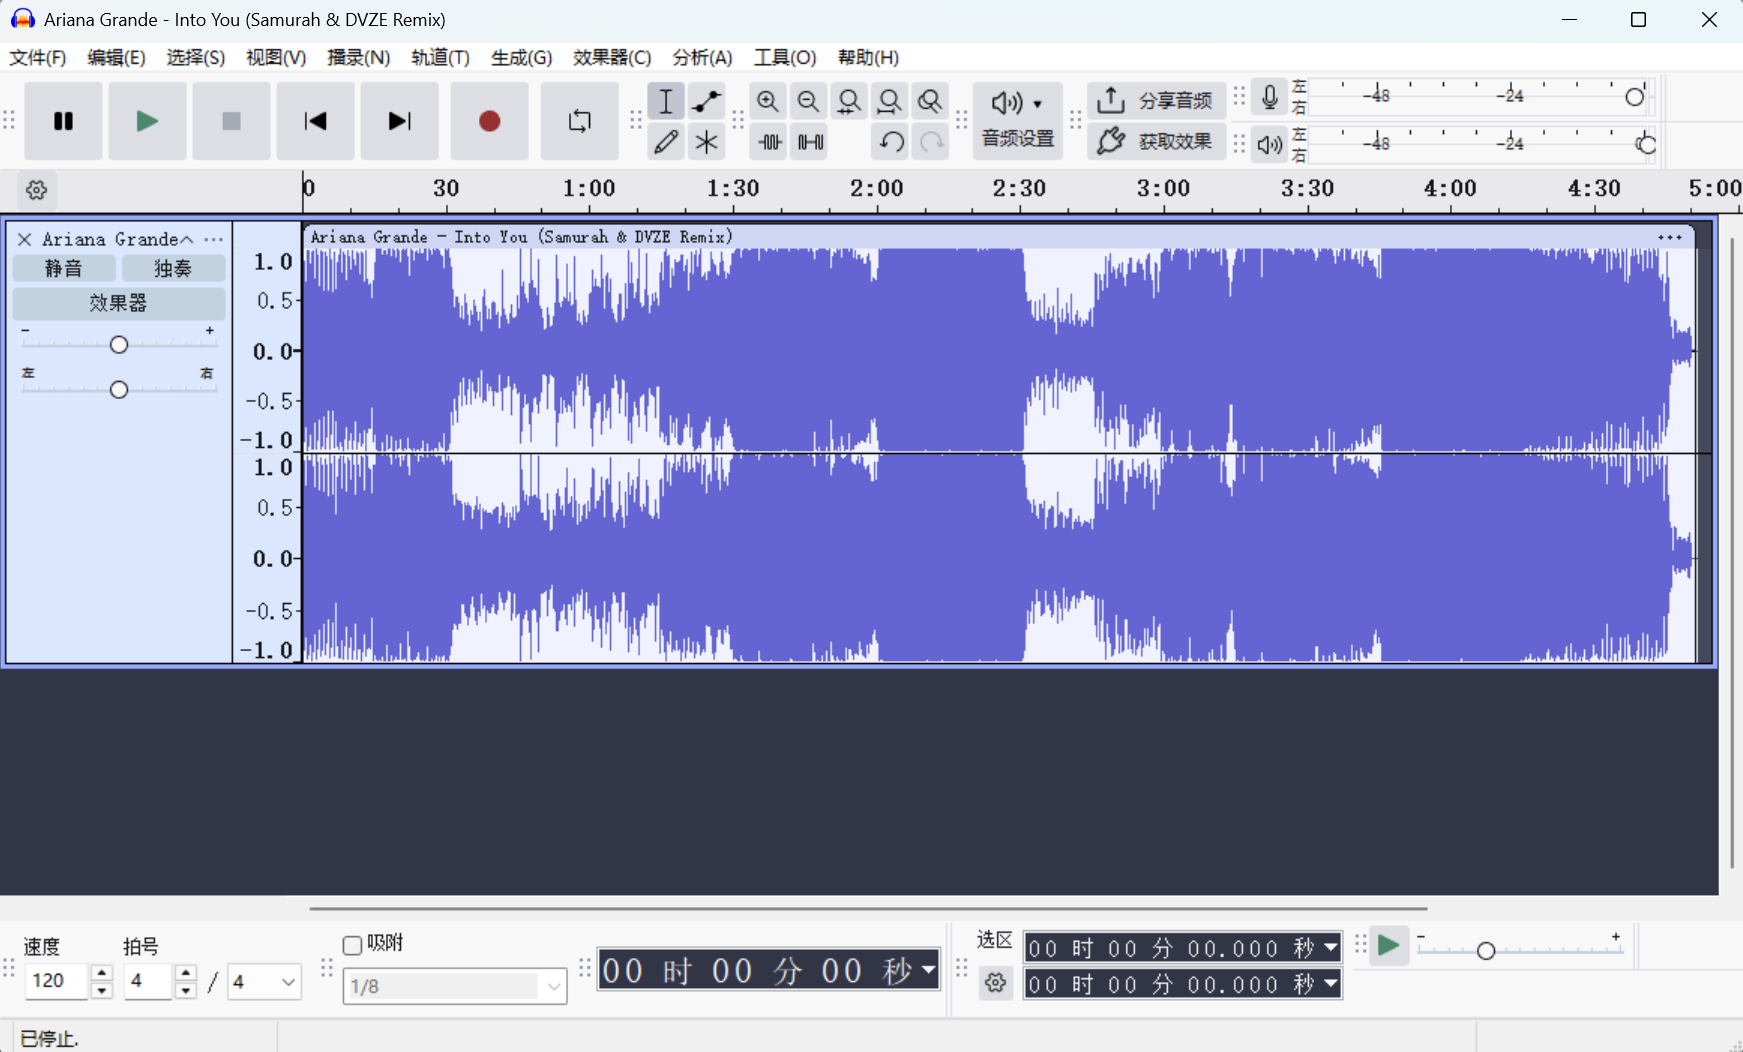Zoom in on the waveform
This screenshot has width=1743, height=1052.
click(x=768, y=101)
